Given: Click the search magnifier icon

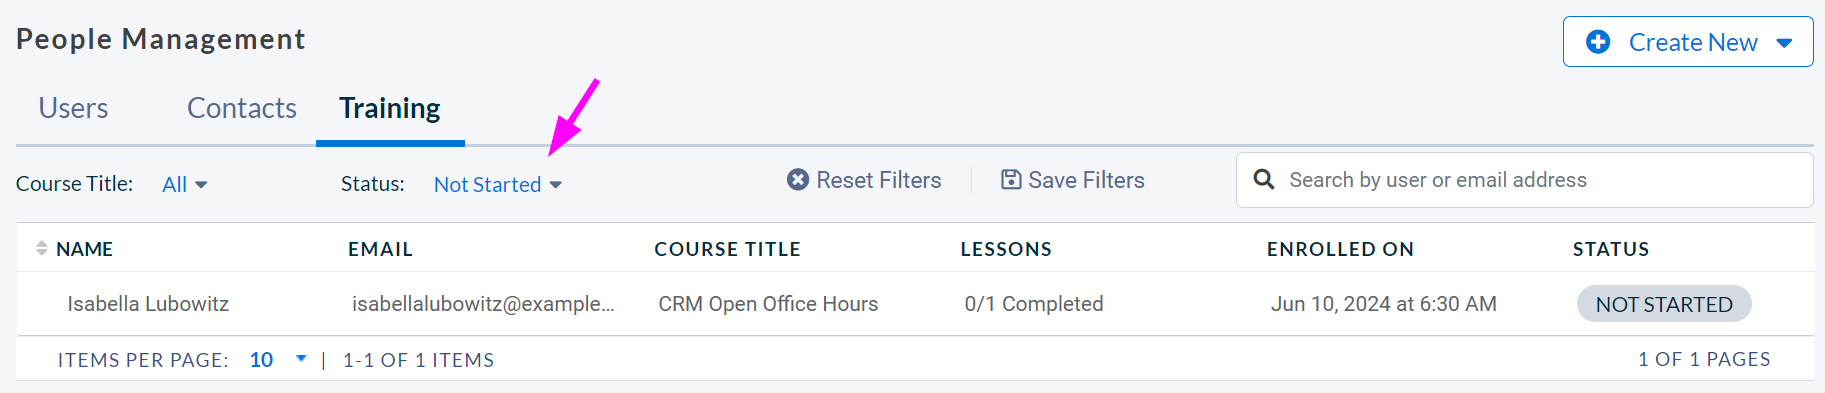Looking at the screenshot, I should [1264, 180].
